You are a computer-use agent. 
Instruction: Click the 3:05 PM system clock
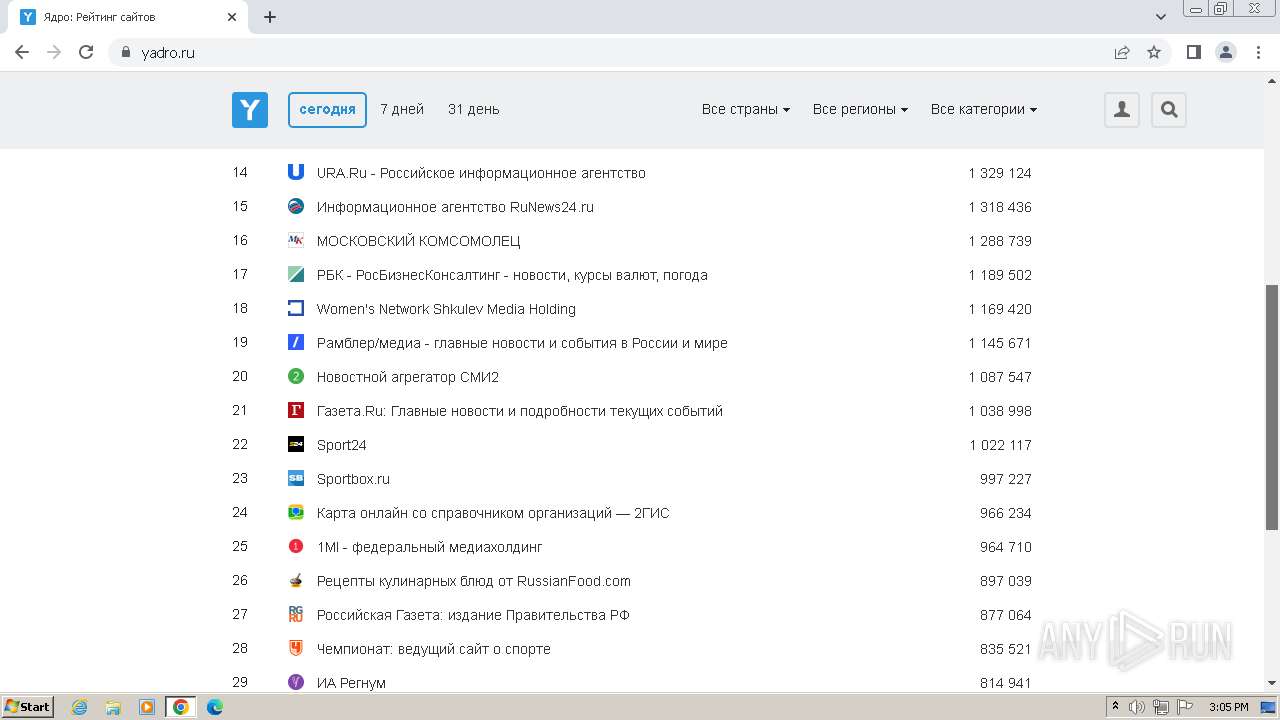(1228, 707)
